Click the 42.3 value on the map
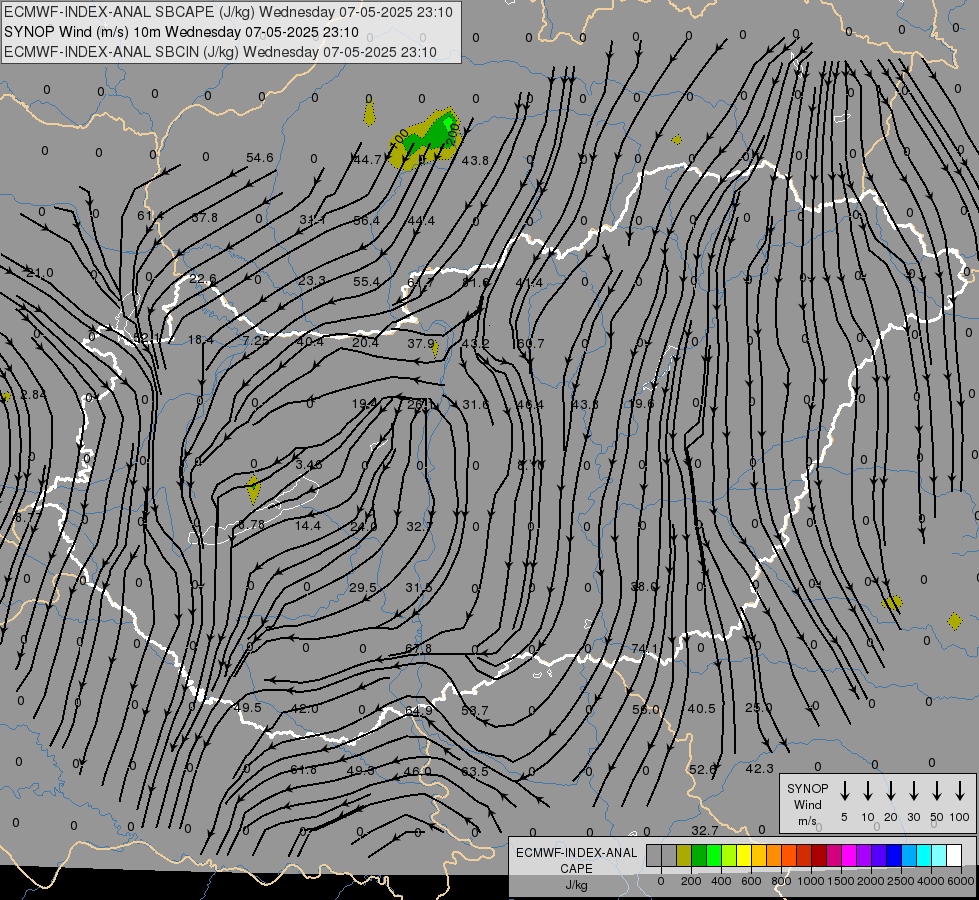 pyautogui.click(x=759, y=768)
